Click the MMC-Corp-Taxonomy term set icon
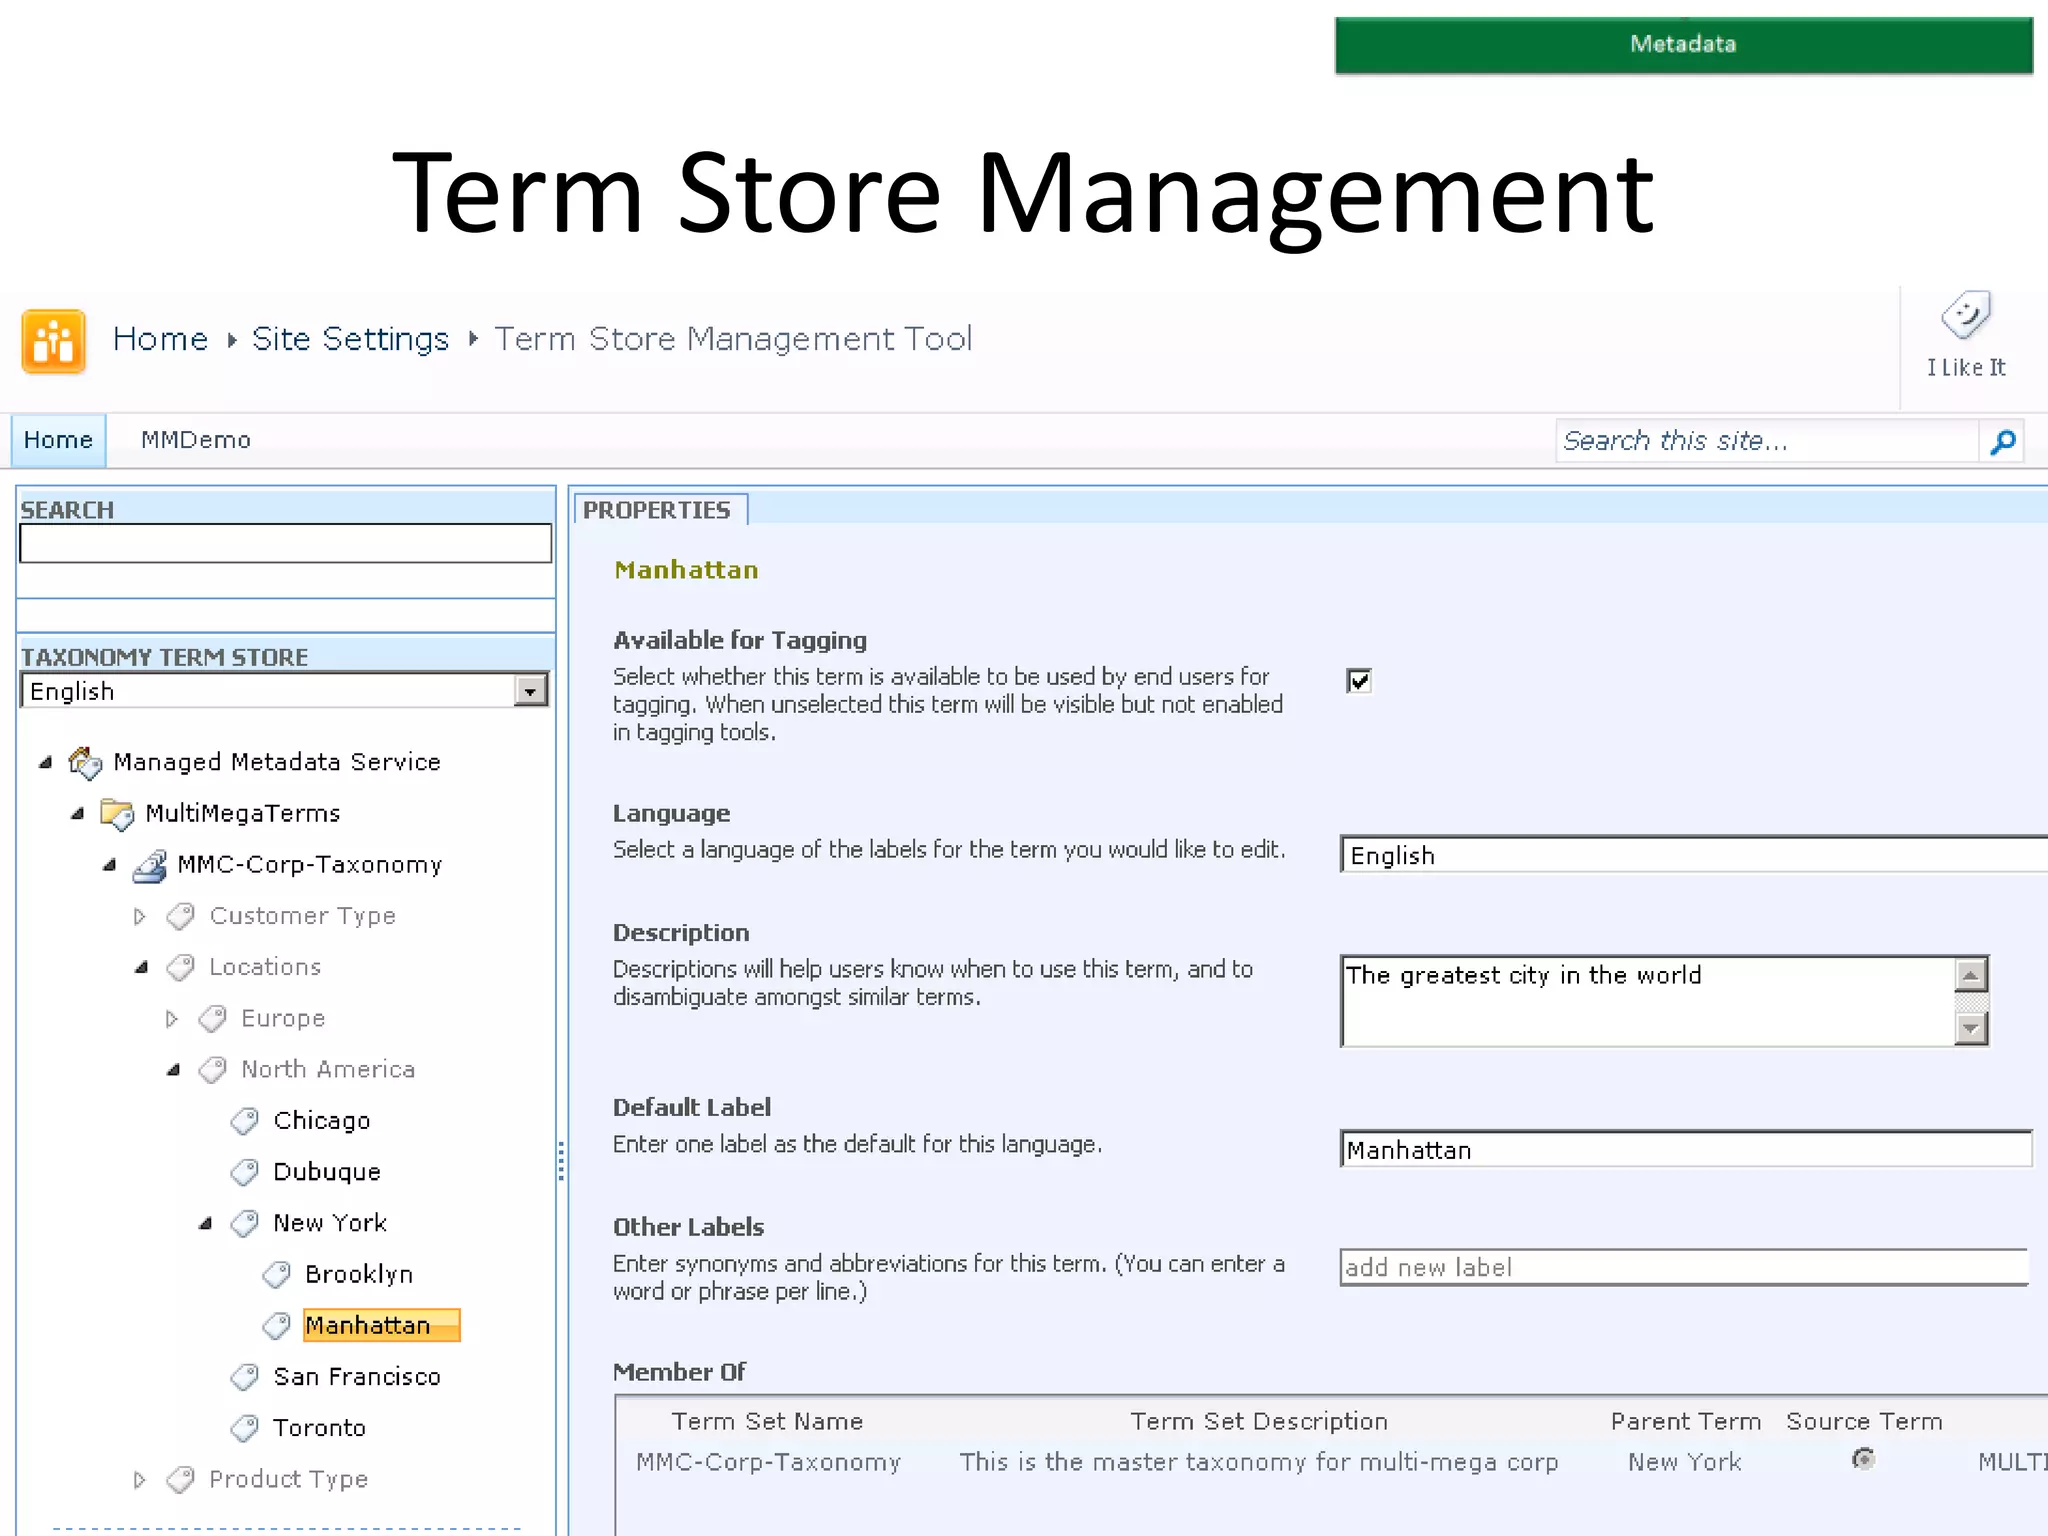The image size is (2048, 1536). tap(149, 866)
